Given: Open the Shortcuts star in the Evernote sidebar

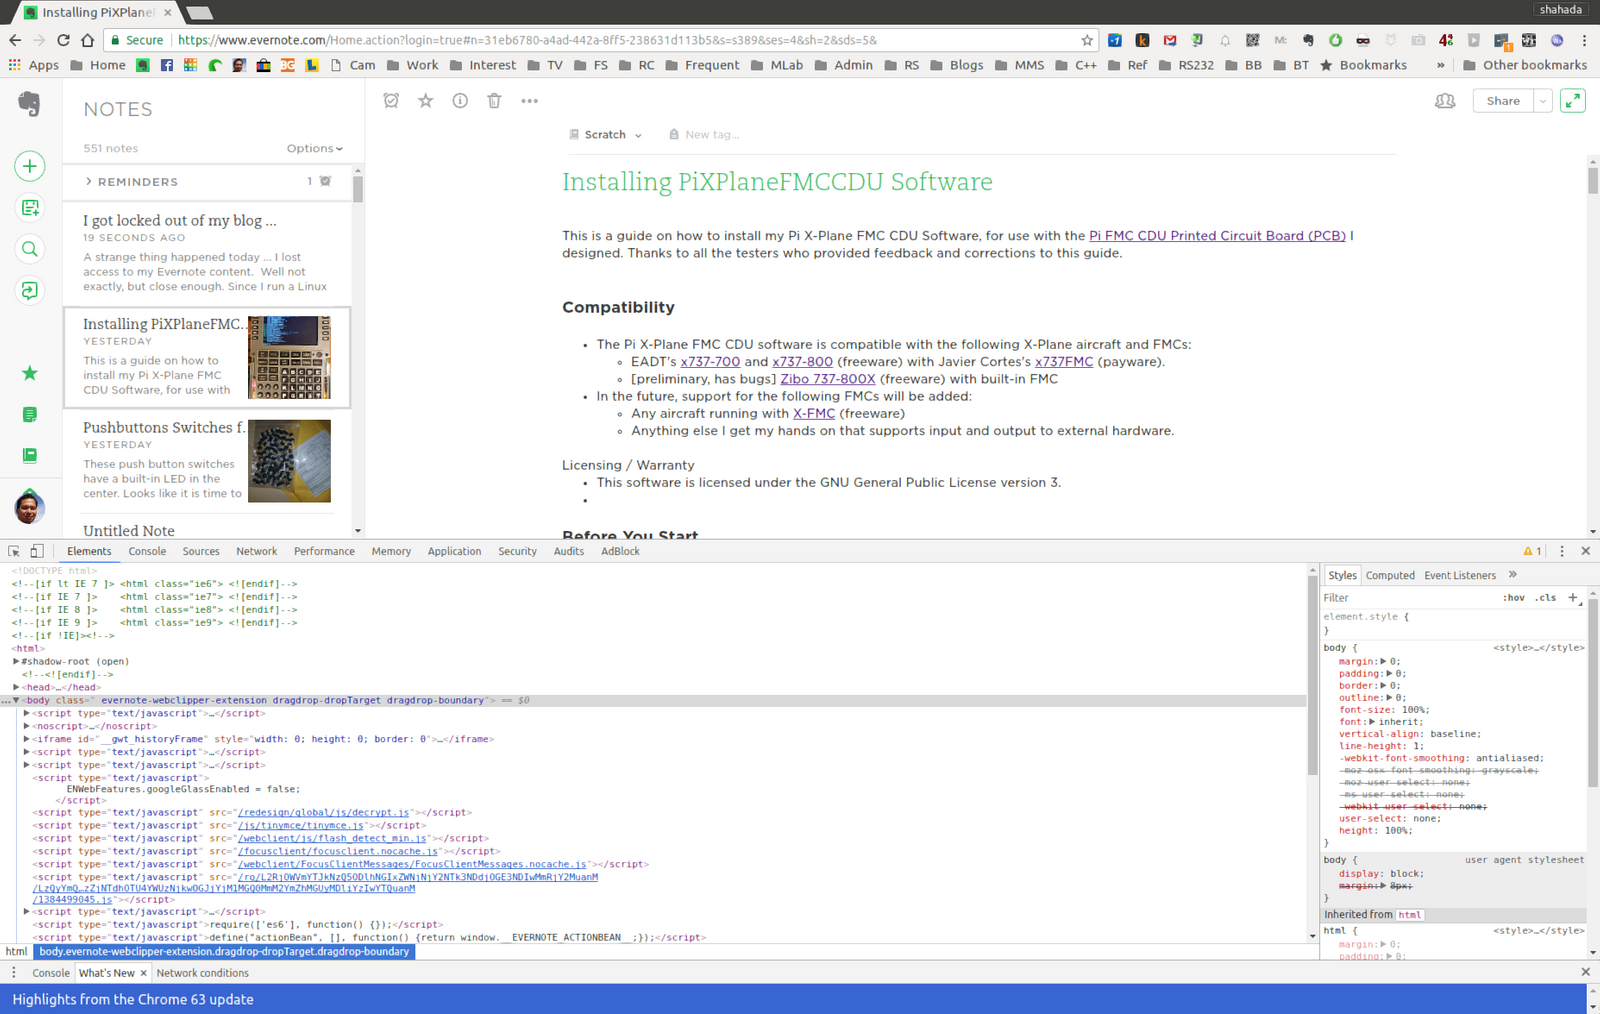Looking at the screenshot, I should pos(30,373).
